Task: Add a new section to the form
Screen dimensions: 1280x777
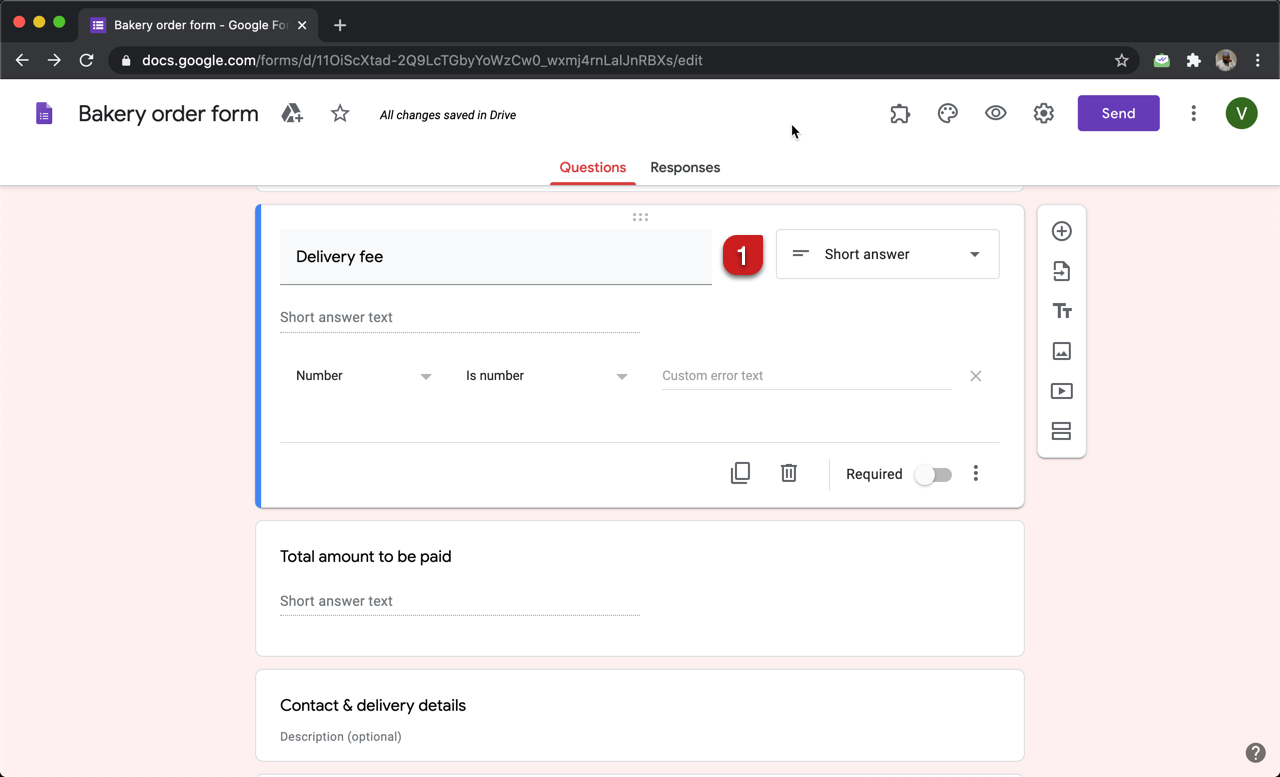Action: 1061,430
